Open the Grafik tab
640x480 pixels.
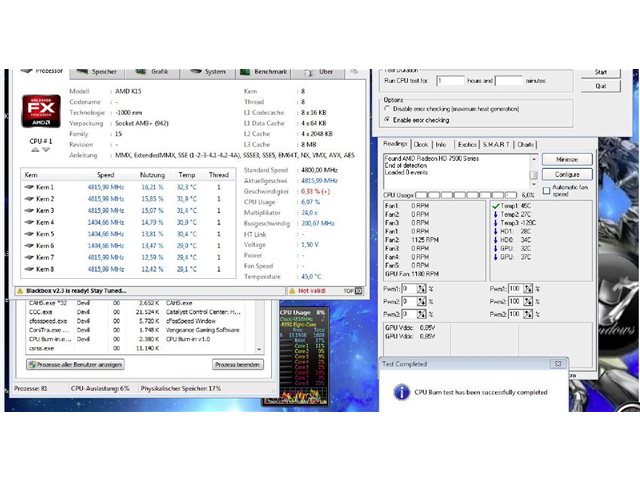(x=152, y=73)
